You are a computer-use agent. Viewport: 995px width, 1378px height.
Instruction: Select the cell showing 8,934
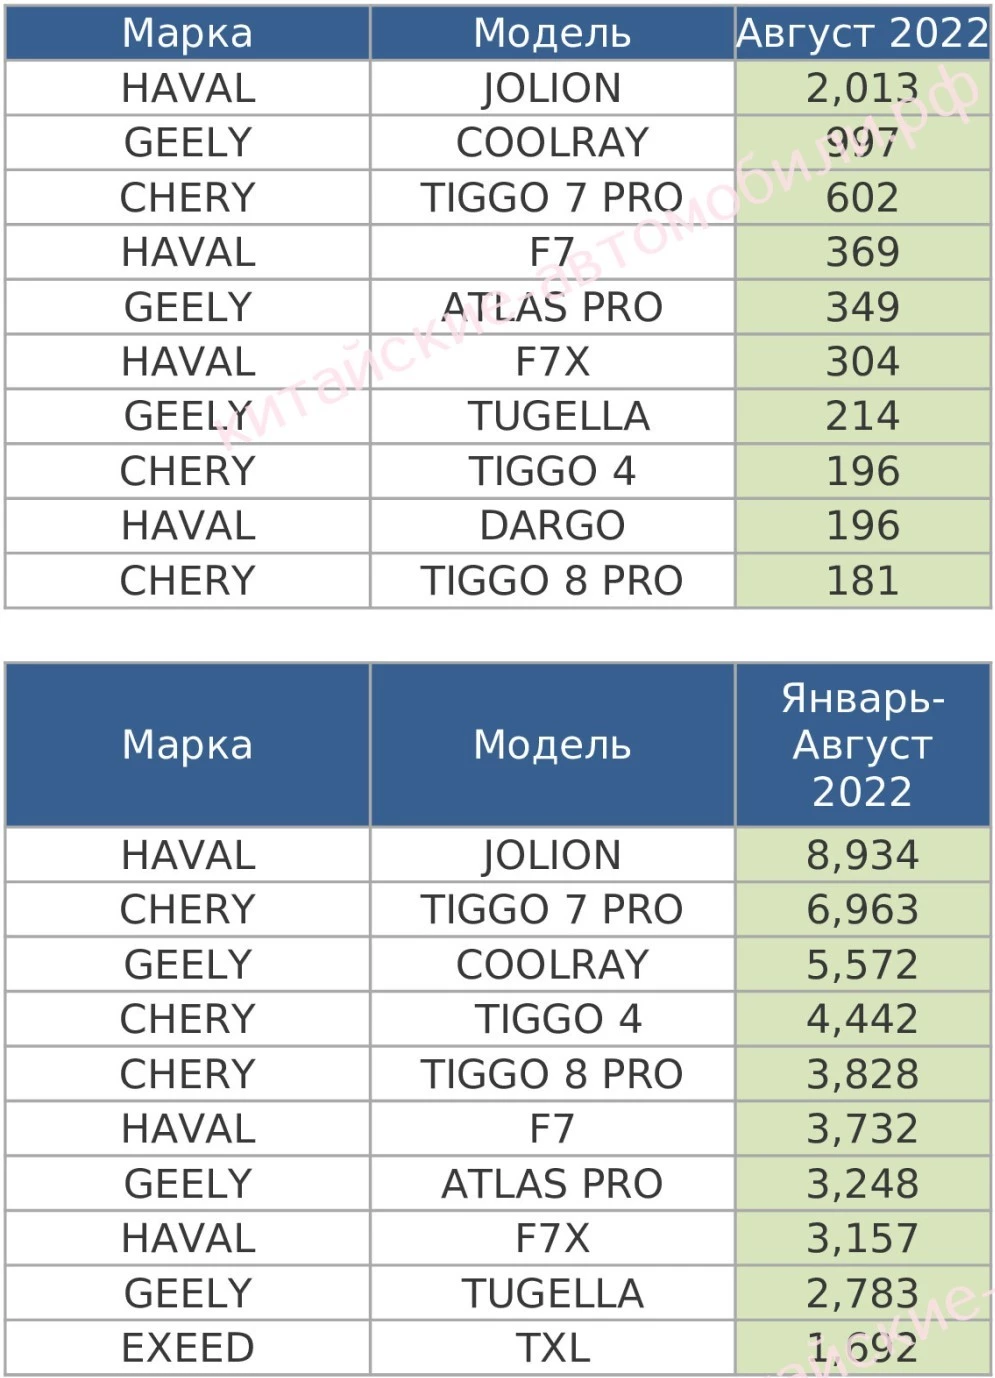click(x=862, y=855)
